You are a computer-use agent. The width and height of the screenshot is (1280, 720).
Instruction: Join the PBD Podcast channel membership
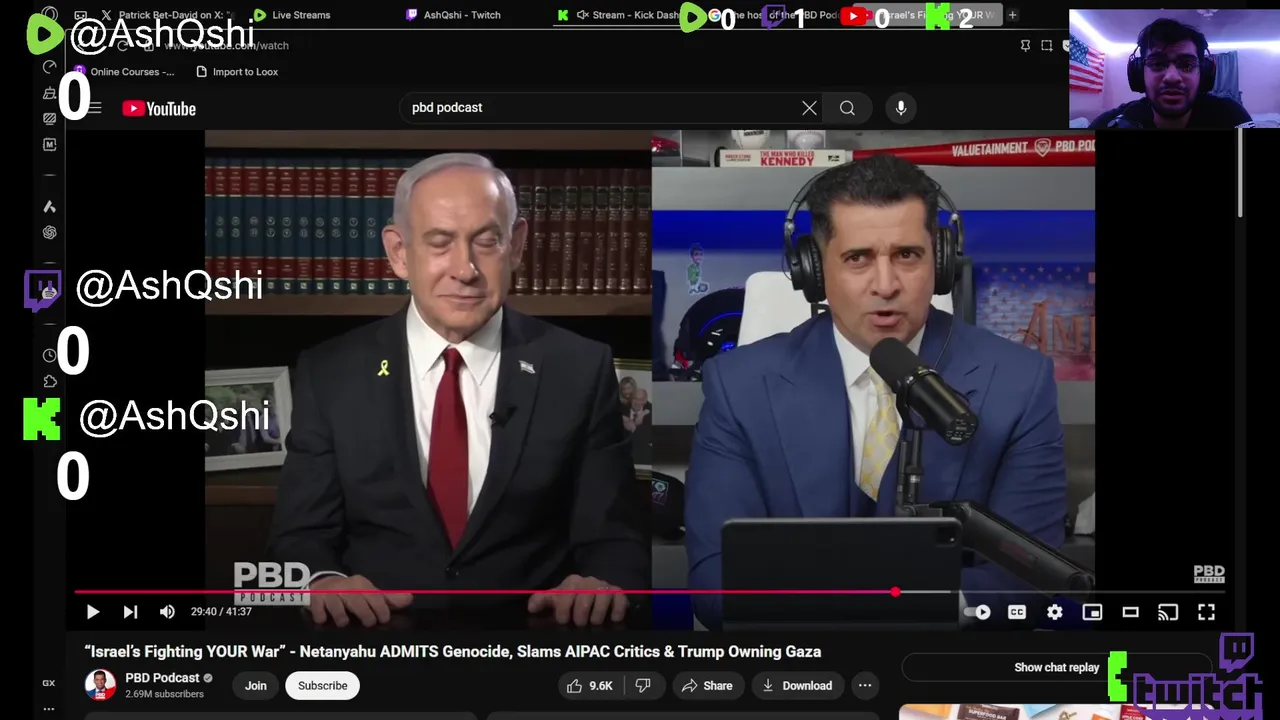255,686
